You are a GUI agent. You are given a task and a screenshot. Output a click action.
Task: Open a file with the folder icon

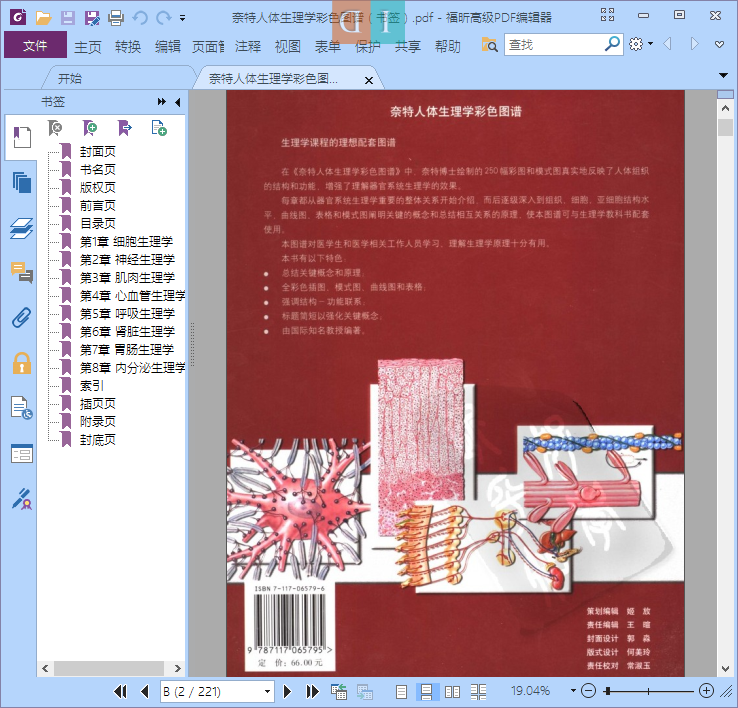coord(43,18)
